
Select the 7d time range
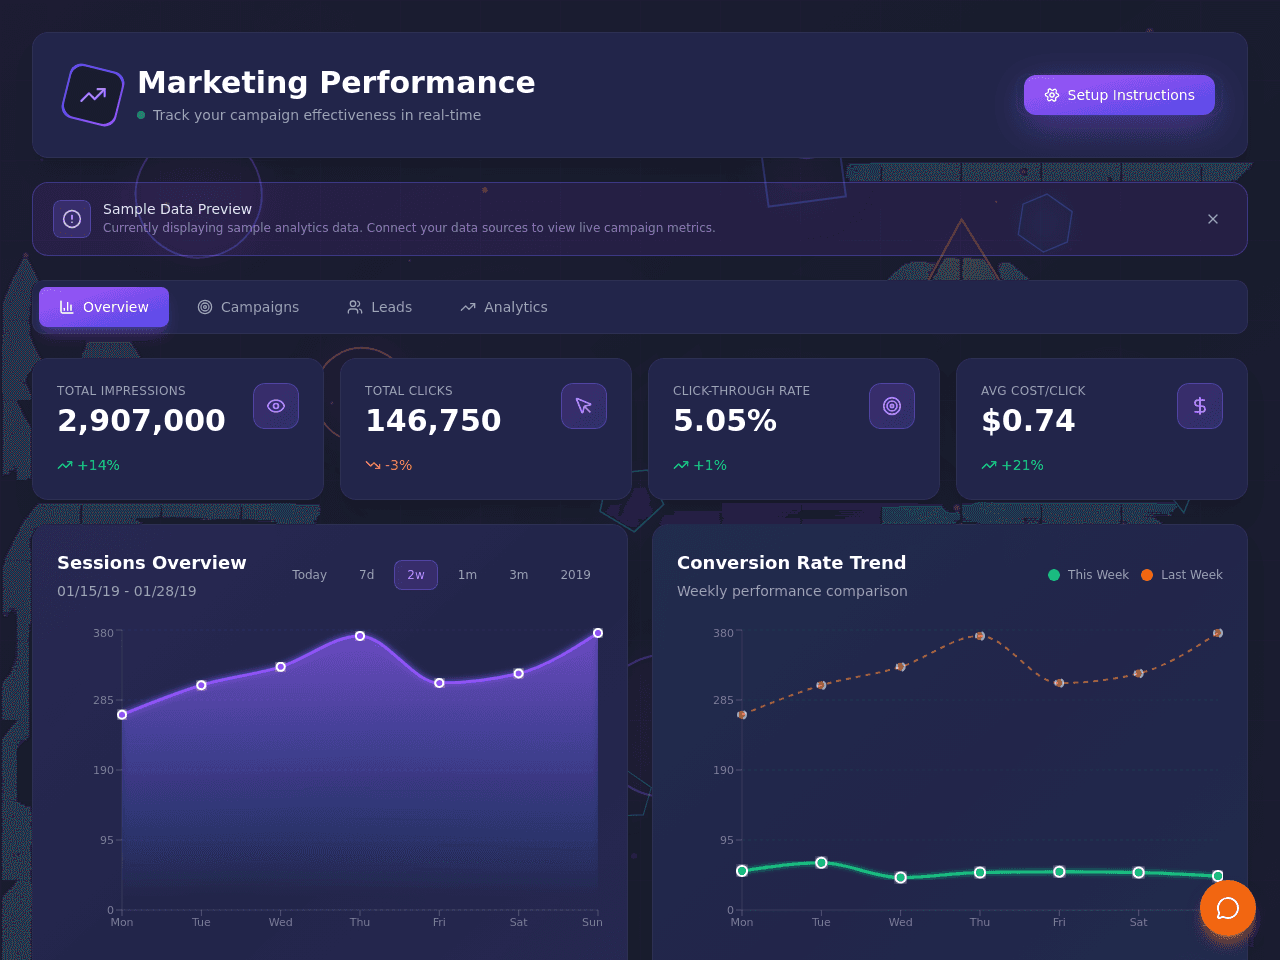coord(367,575)
